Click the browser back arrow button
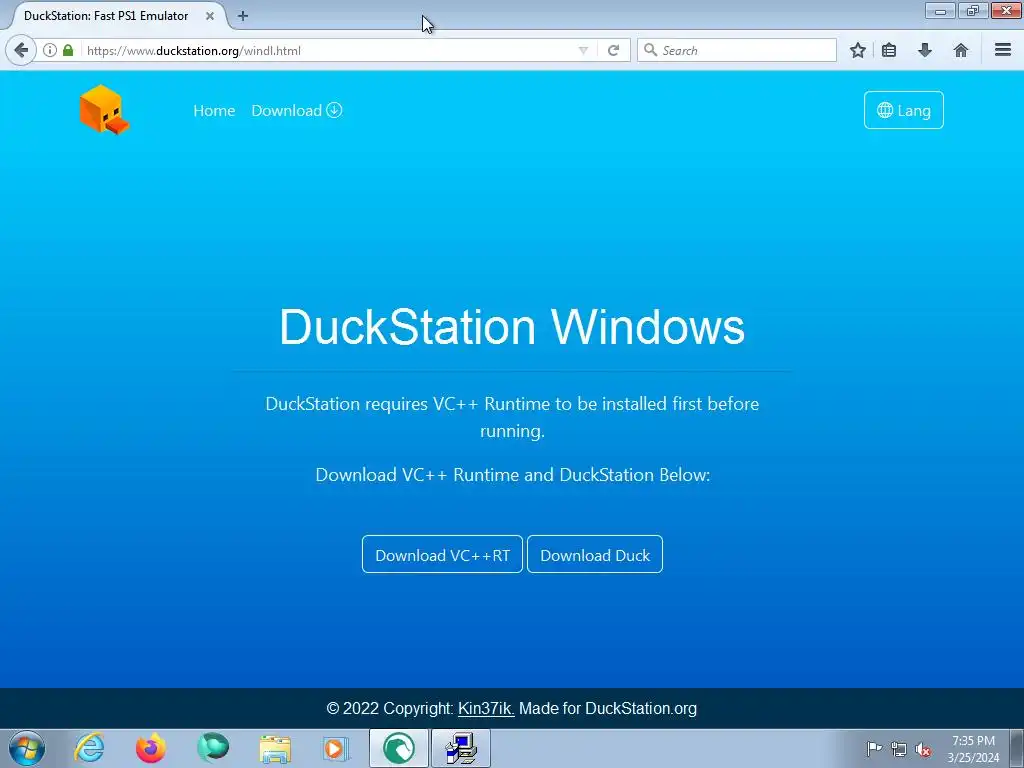The height and width of the screenshot is (768, 1024). coord(21,50)
